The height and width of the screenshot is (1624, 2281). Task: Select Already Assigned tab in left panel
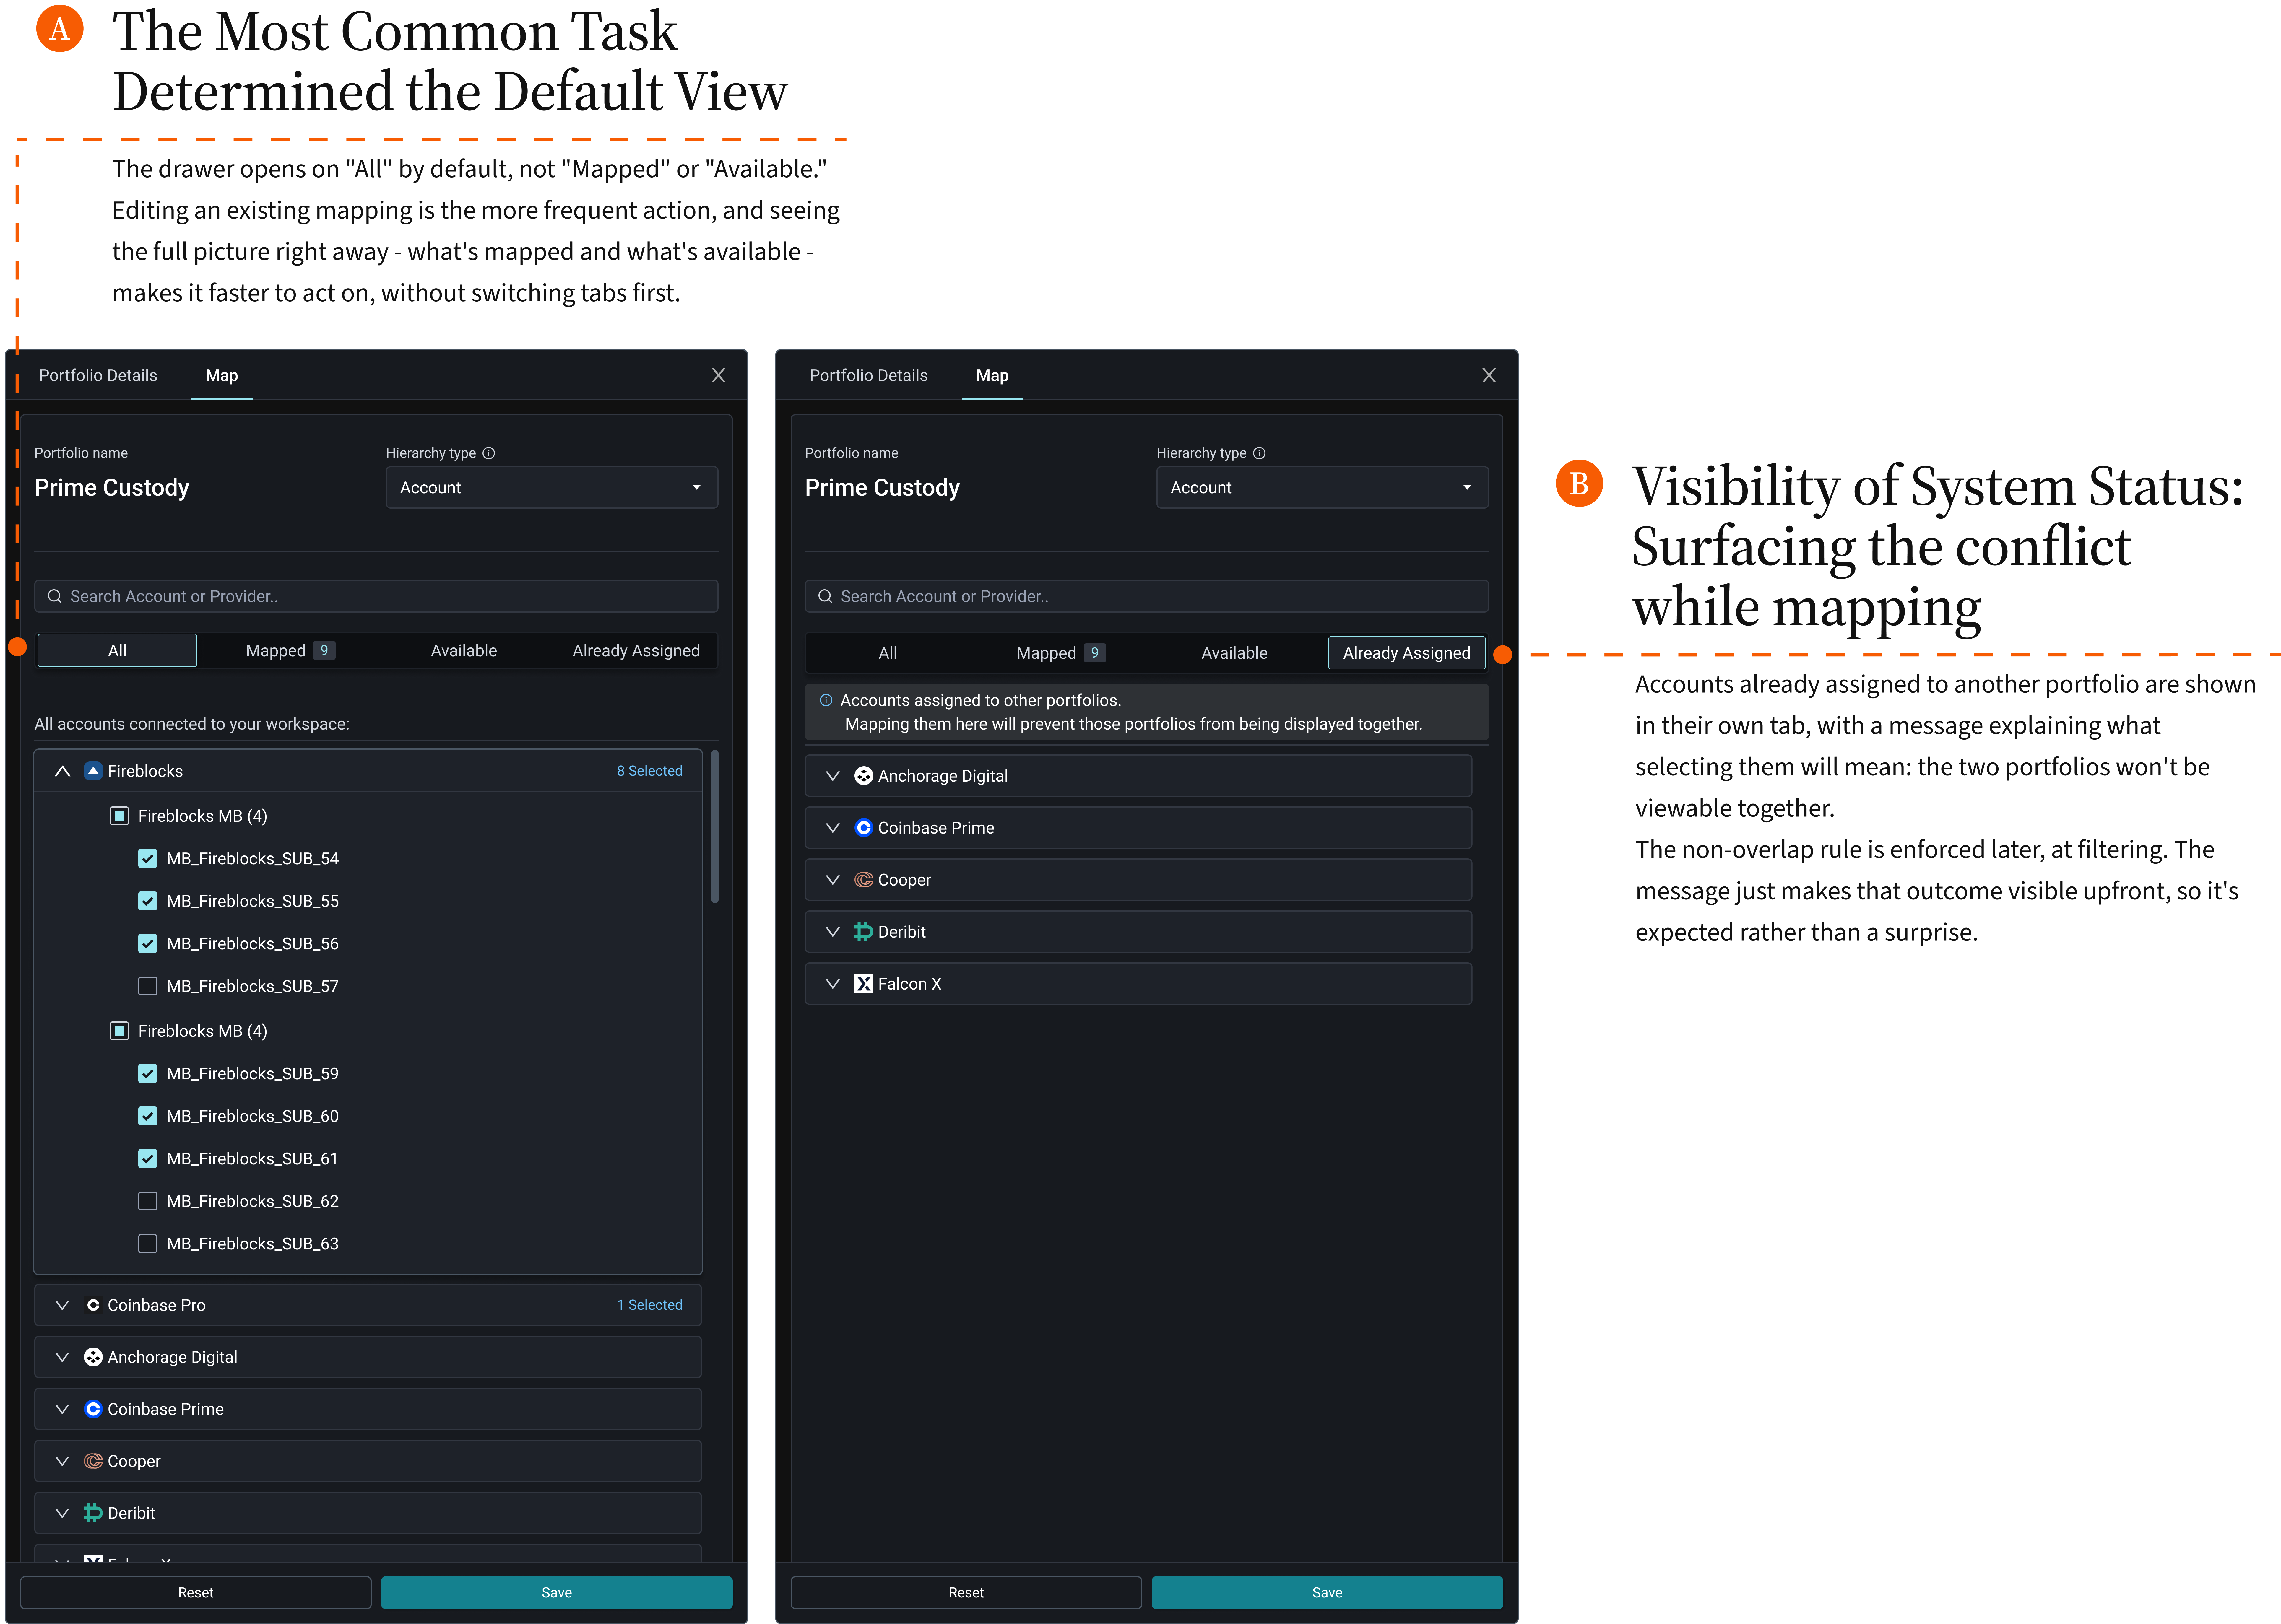(x=636, y=651)
